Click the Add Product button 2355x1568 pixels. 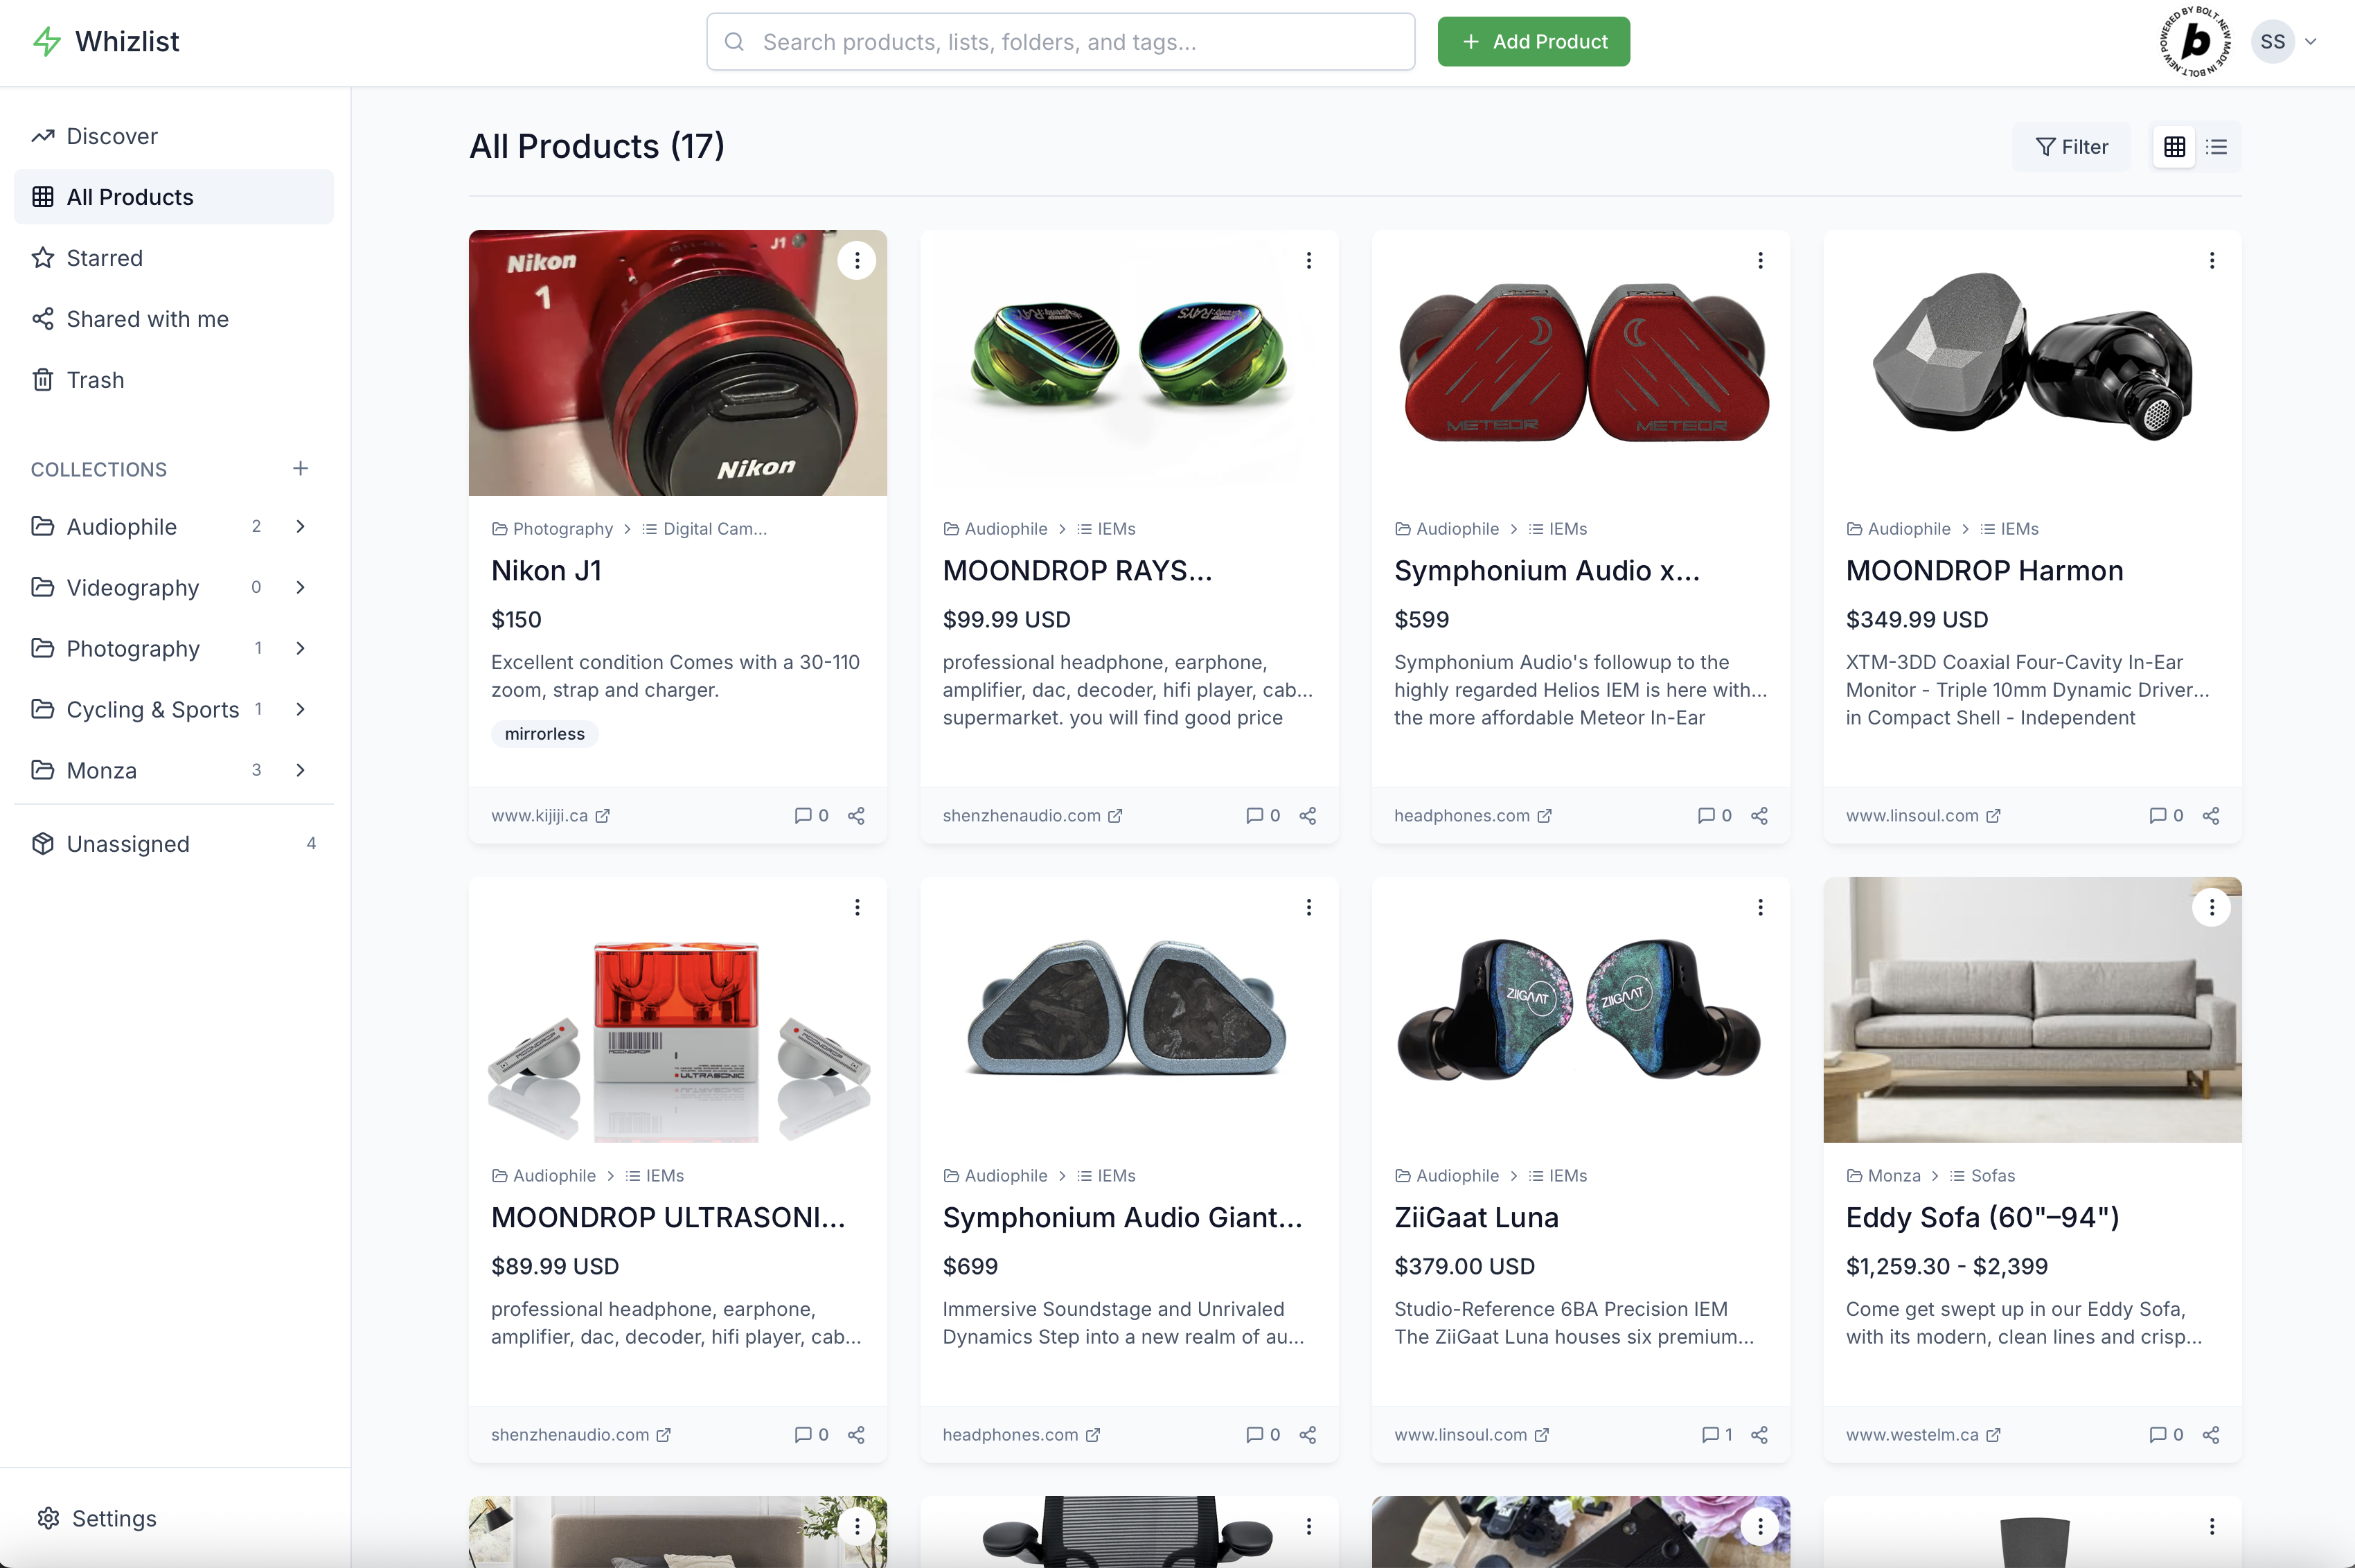1533,42
